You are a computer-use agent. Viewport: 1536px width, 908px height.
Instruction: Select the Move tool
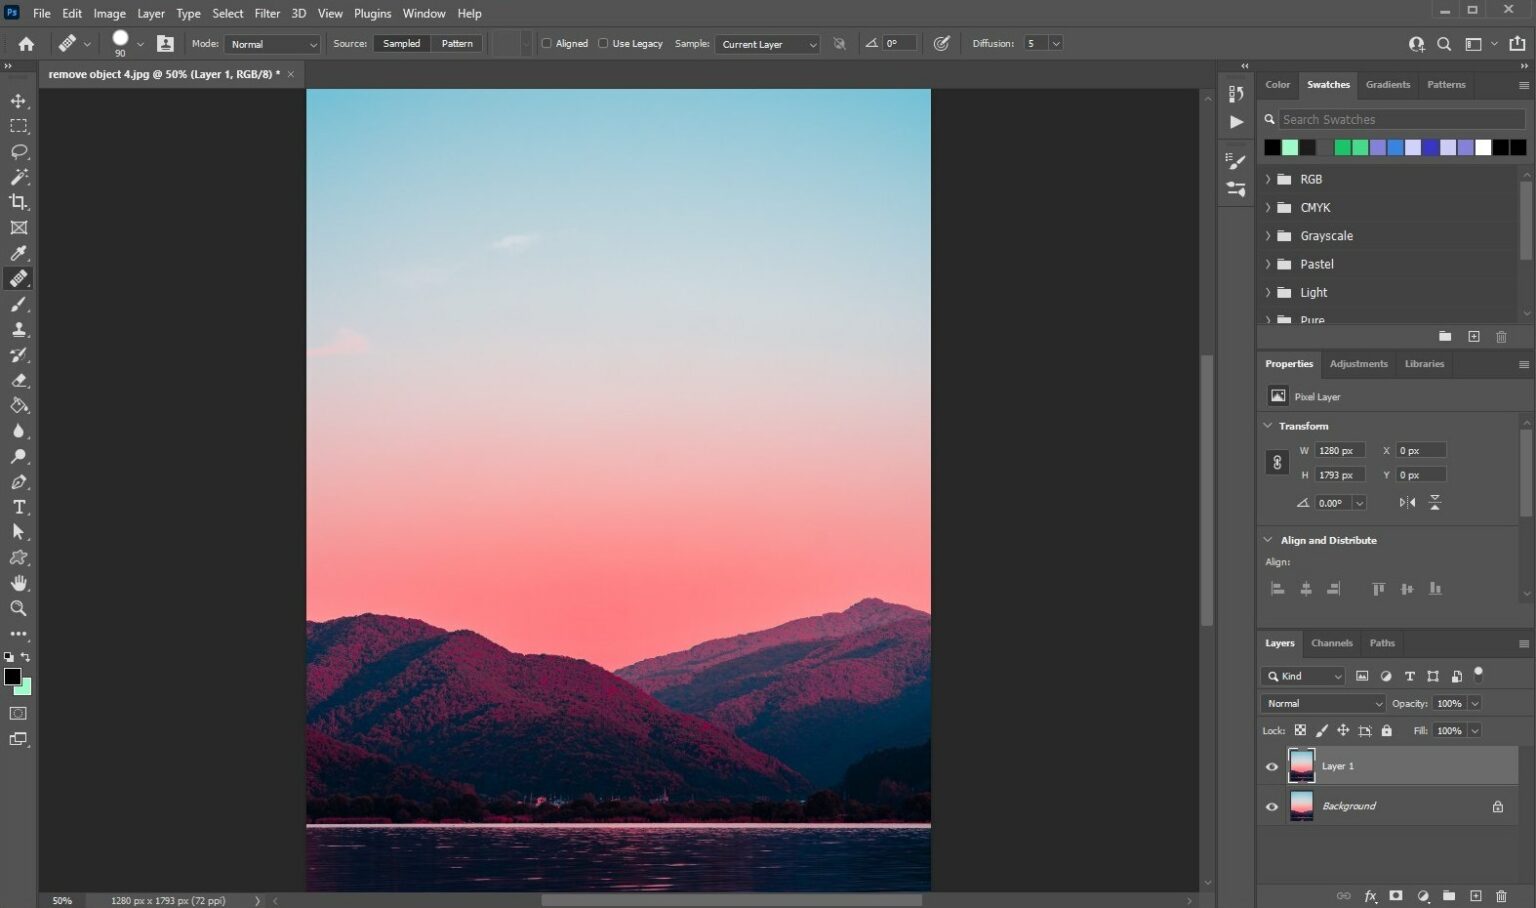18,101
